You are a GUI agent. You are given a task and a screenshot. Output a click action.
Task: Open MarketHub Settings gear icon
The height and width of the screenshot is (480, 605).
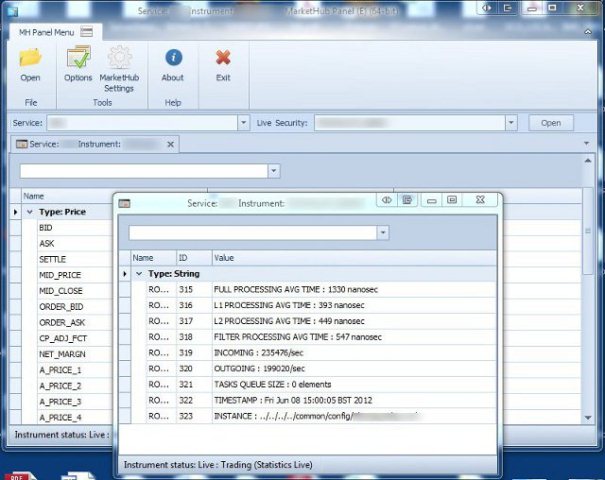(119, 58)
